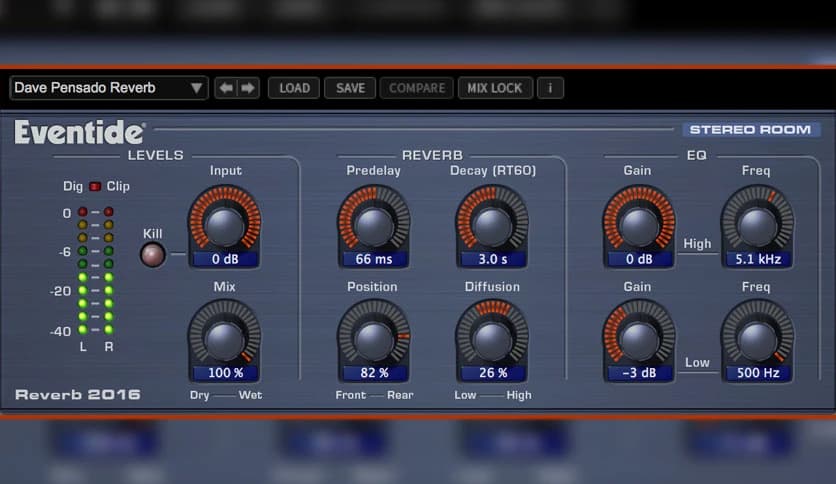Viewport: 836px width, 484px height.
Task: Click the STEREO ROOM label
Action: [751, 130]
